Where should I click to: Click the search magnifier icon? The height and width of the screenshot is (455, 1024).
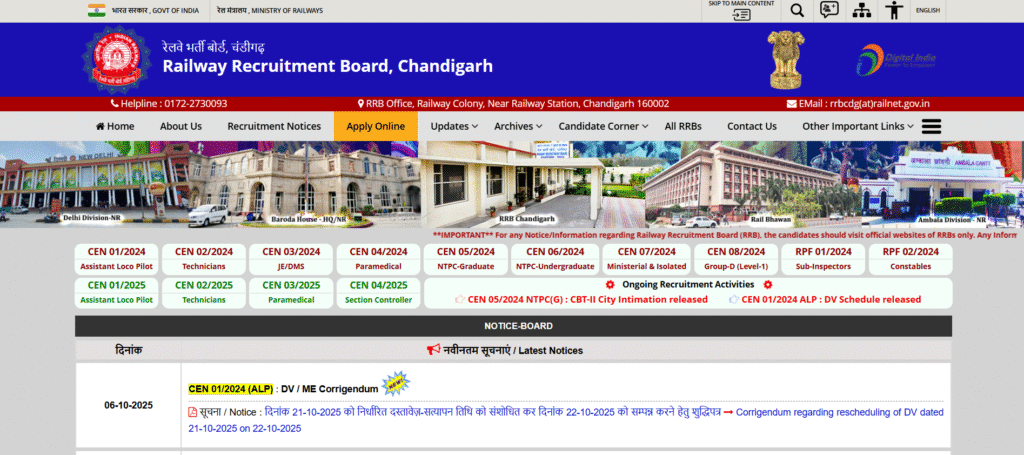[x=797, y=10]
